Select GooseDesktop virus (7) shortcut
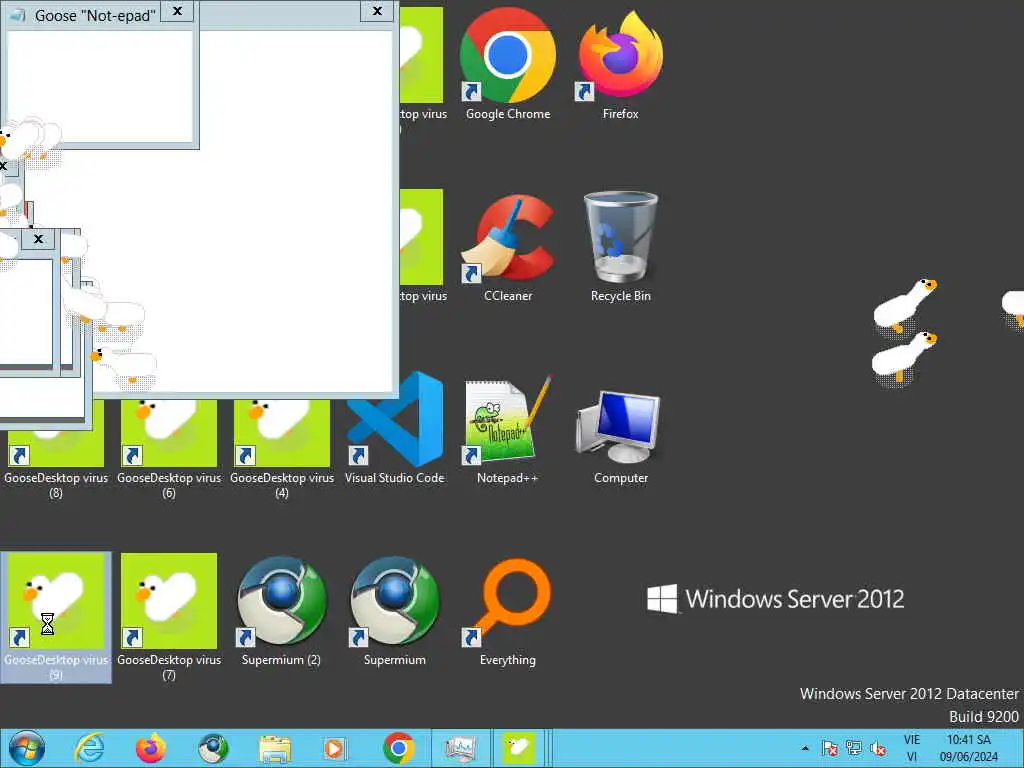This screenshot has width=1024, height=768. [168, 617]
